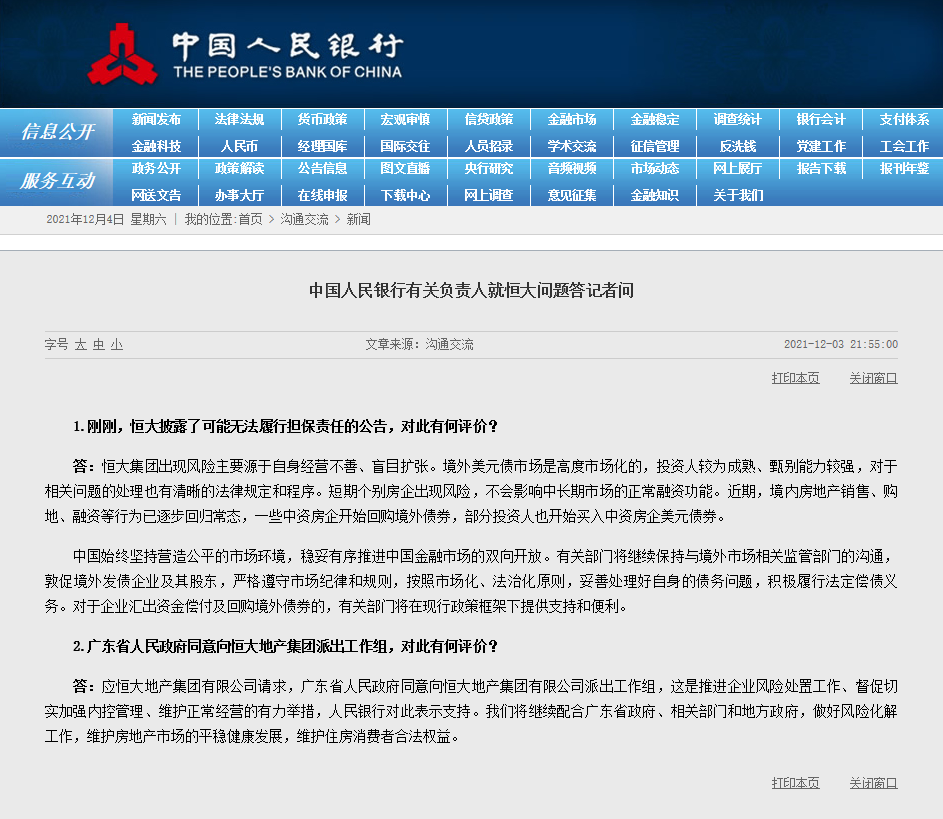Open 金融市场 navigation item
Screen dimensions: 943x819
(x=572, y=119)
